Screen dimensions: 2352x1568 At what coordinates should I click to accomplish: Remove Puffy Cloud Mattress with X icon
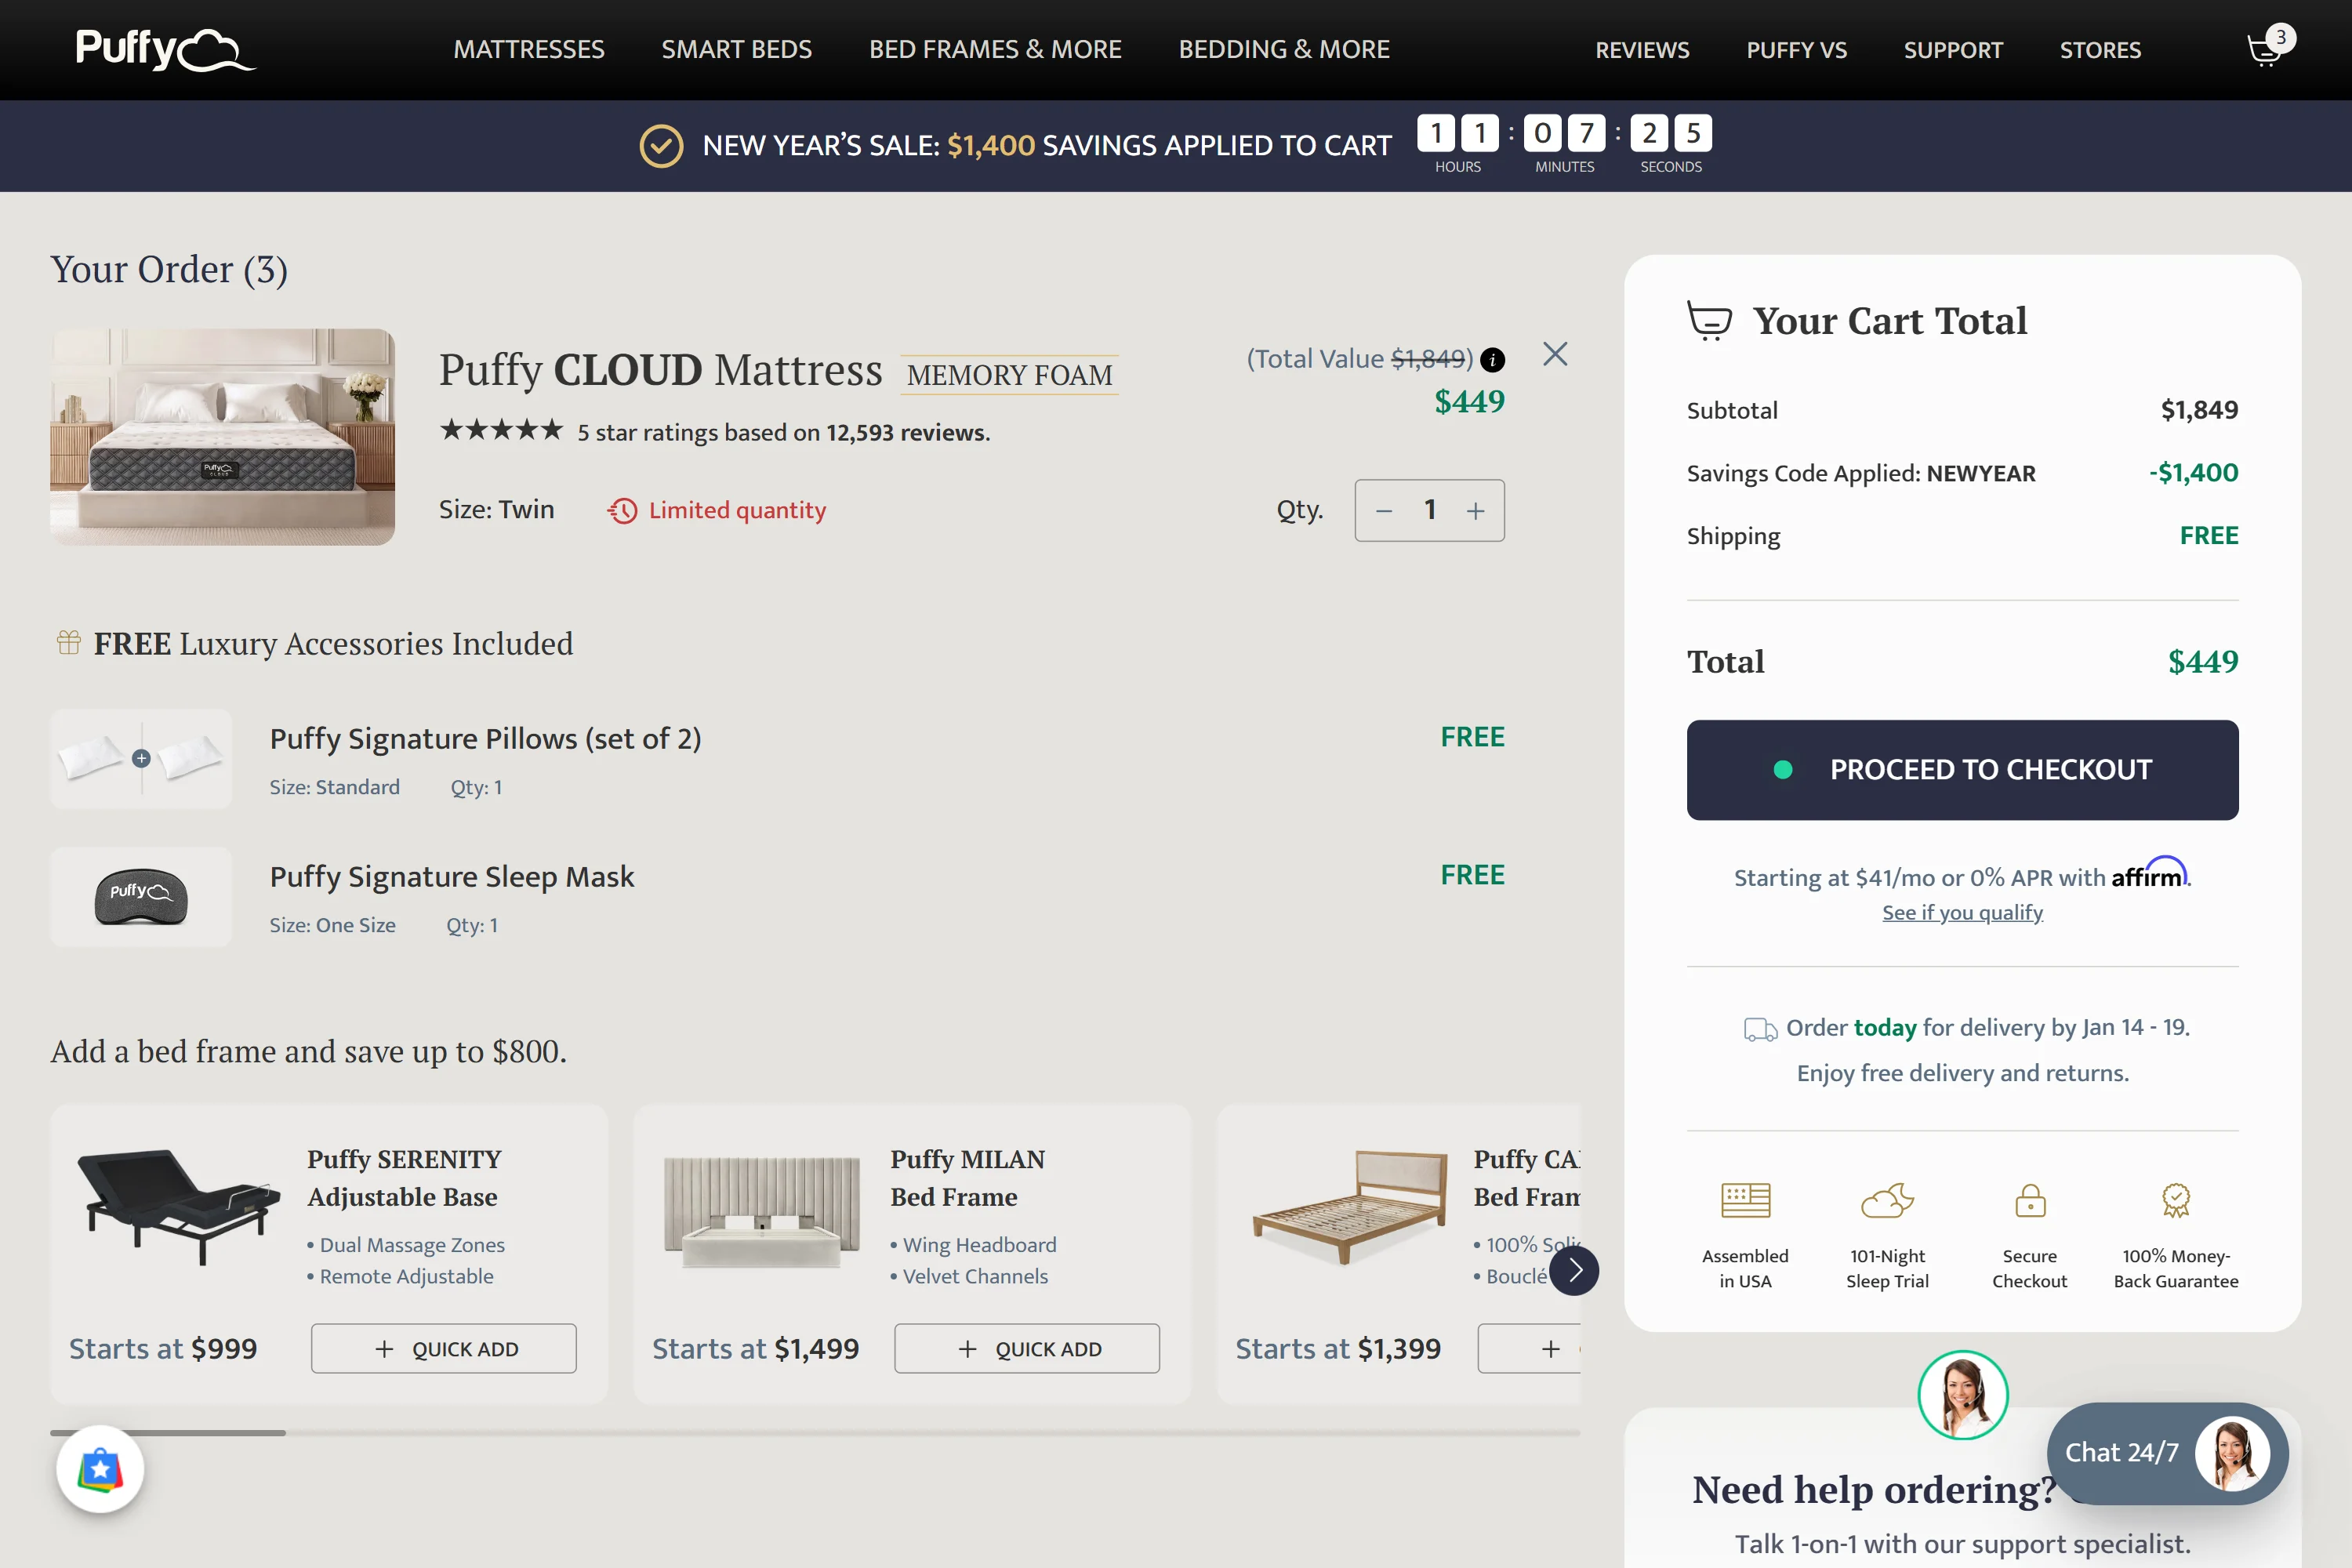[1555, 354]
